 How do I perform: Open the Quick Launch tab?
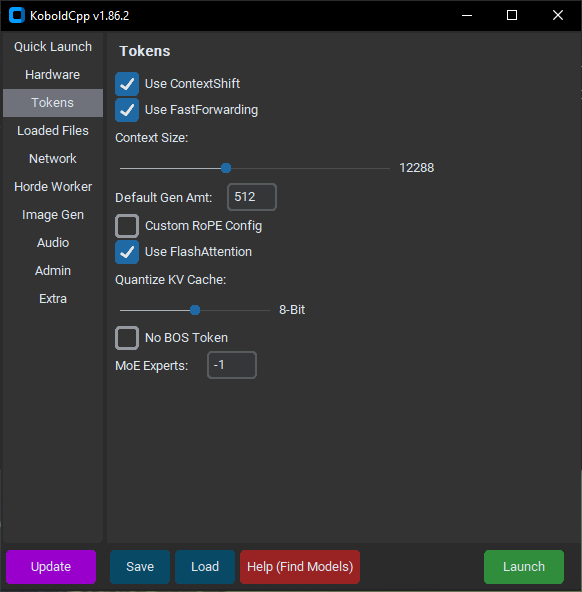pyautogui.click(x=53, y=47)
